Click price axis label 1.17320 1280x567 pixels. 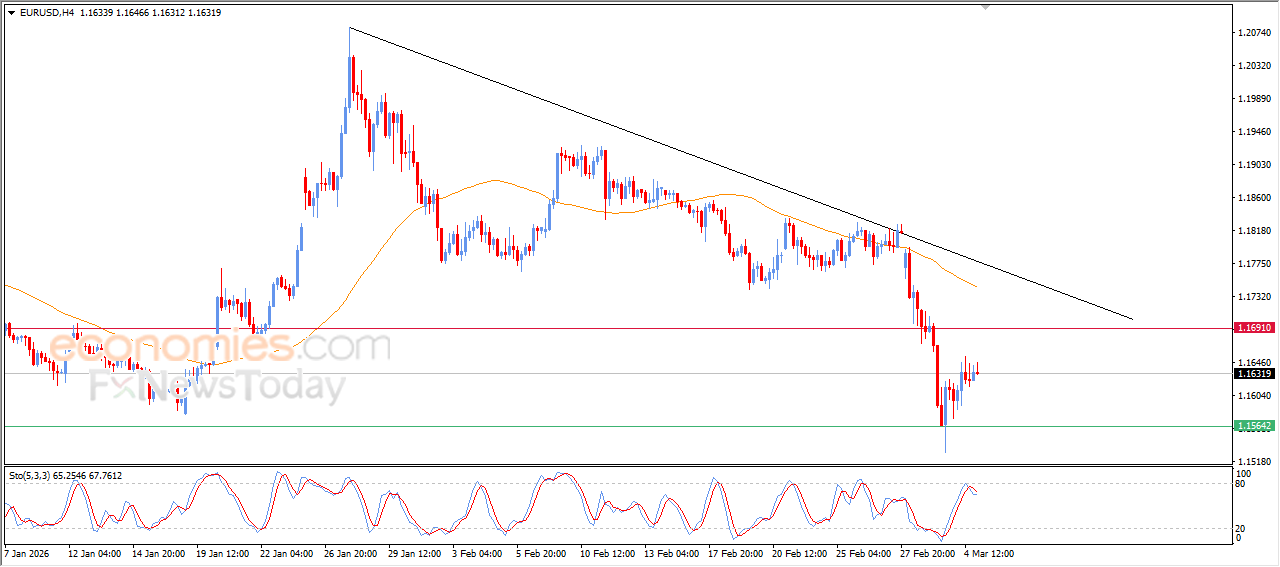click(1254, 297)
